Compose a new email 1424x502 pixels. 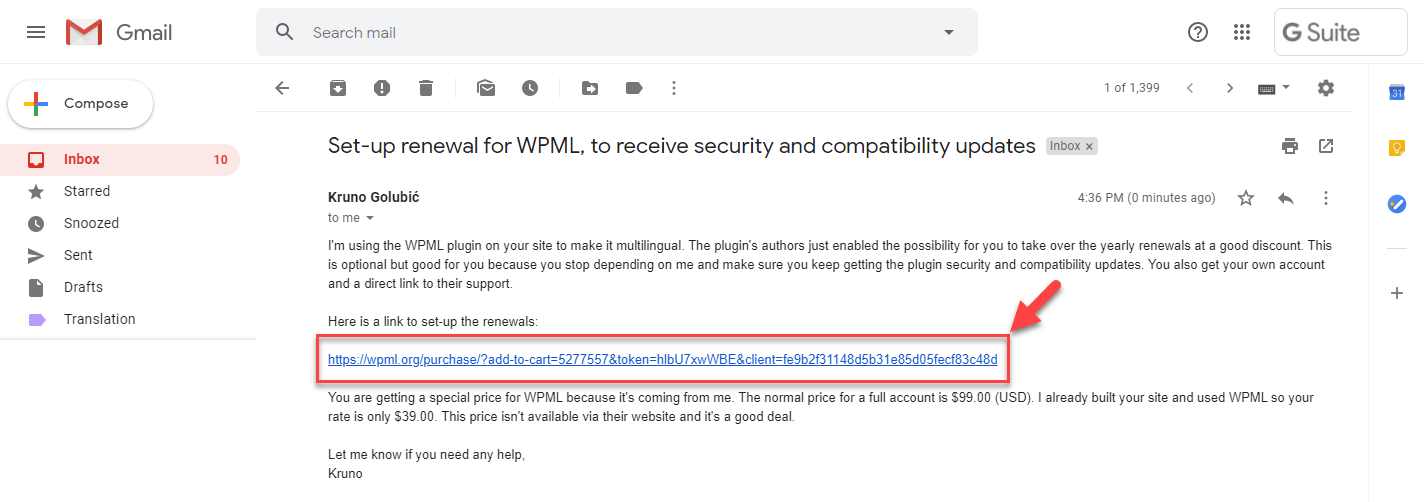click(x=81, y=104)
